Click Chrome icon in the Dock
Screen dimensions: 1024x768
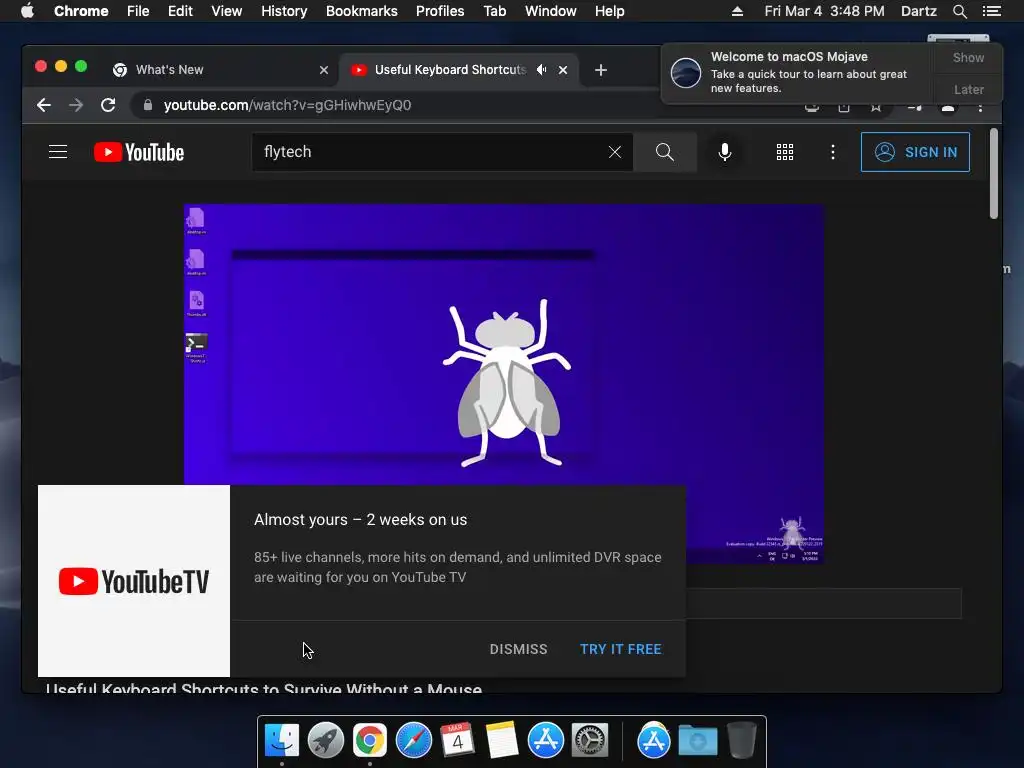370,740
